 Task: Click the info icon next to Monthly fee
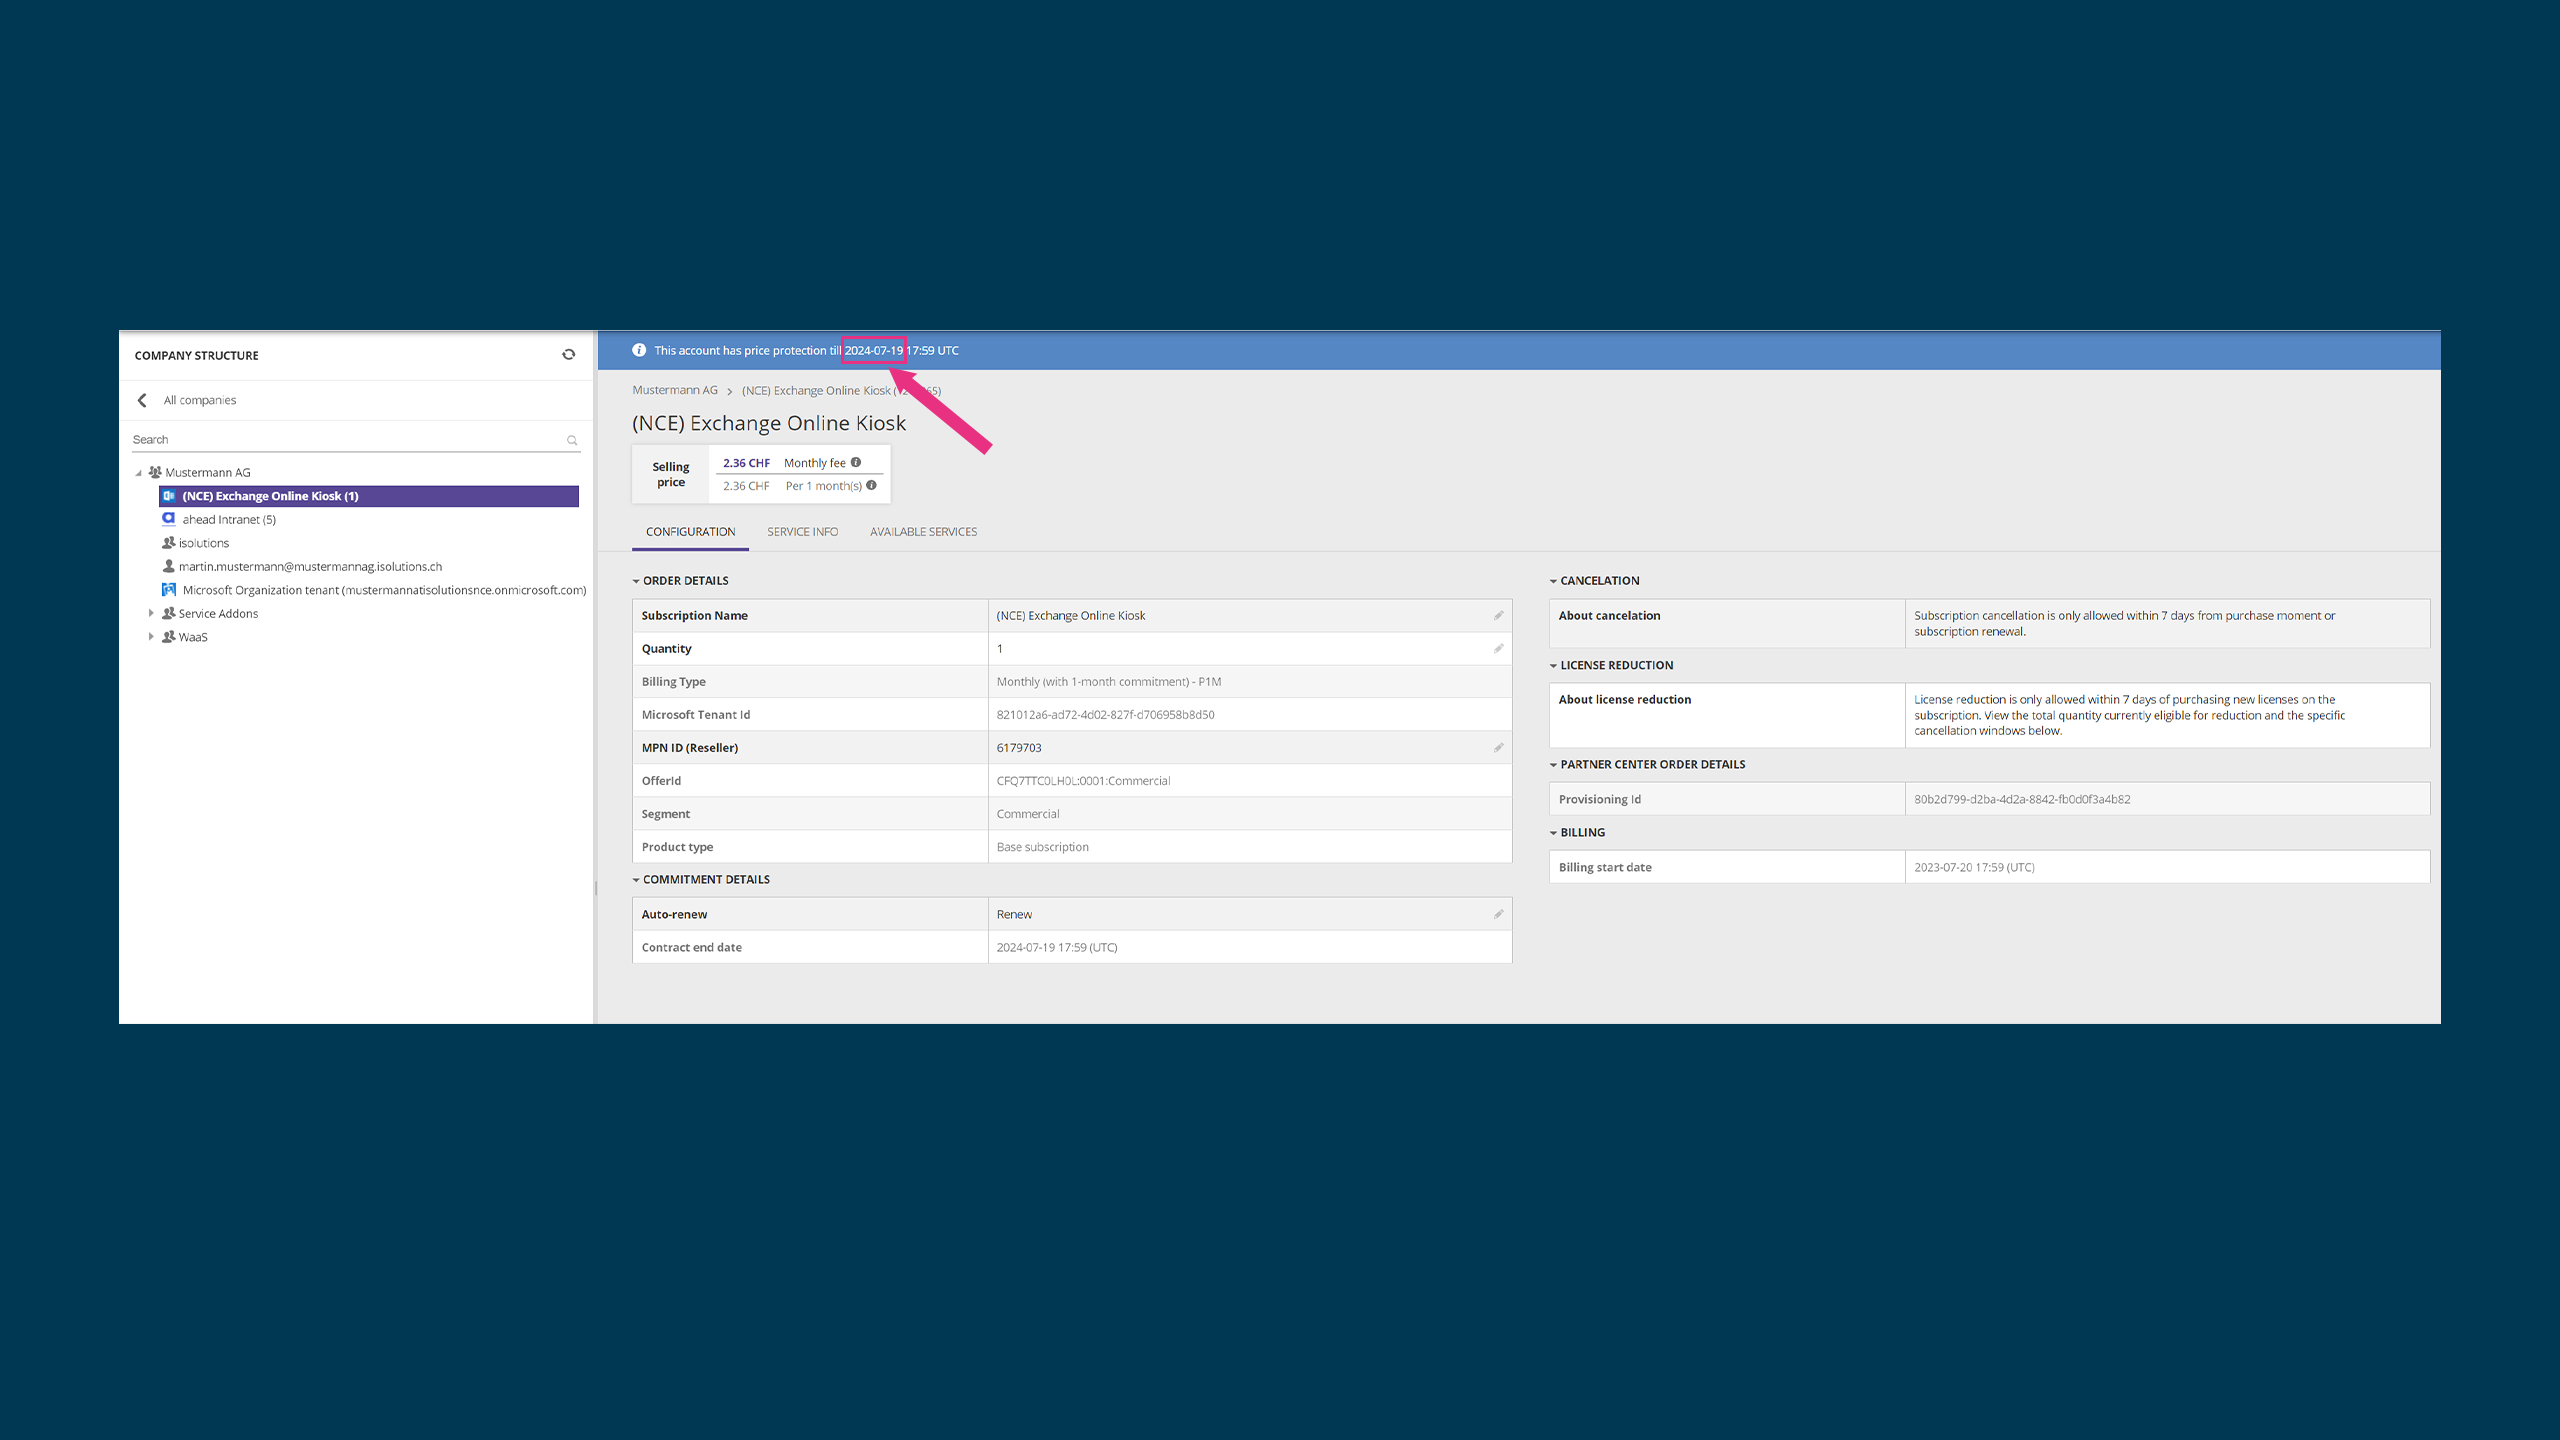tap(856, 462)
